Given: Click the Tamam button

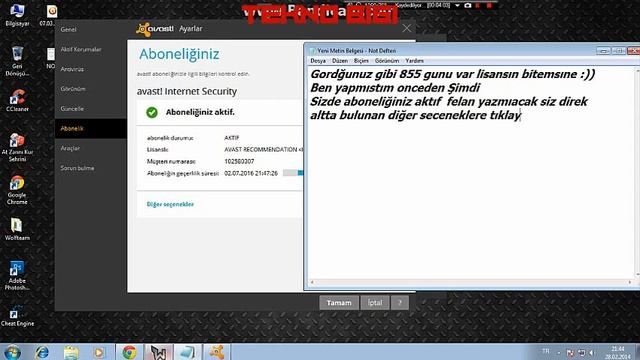Looking at the screenshot, I should tap(339, 303).
